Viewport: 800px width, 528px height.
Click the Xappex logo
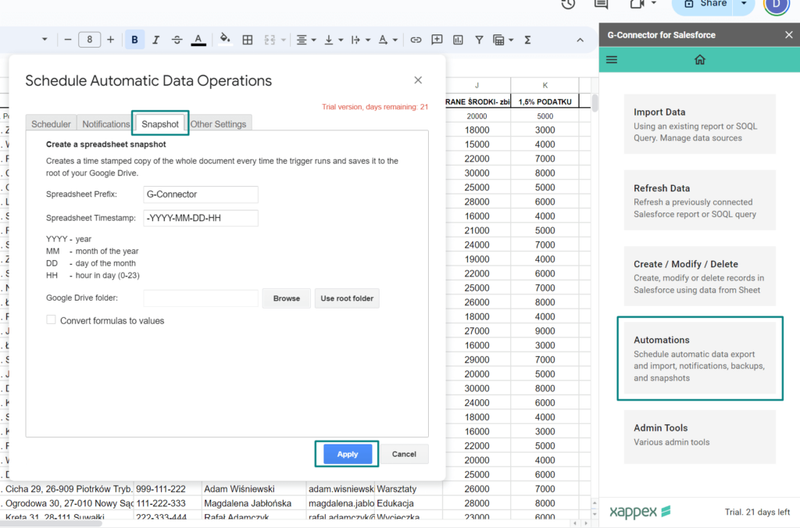640,511
